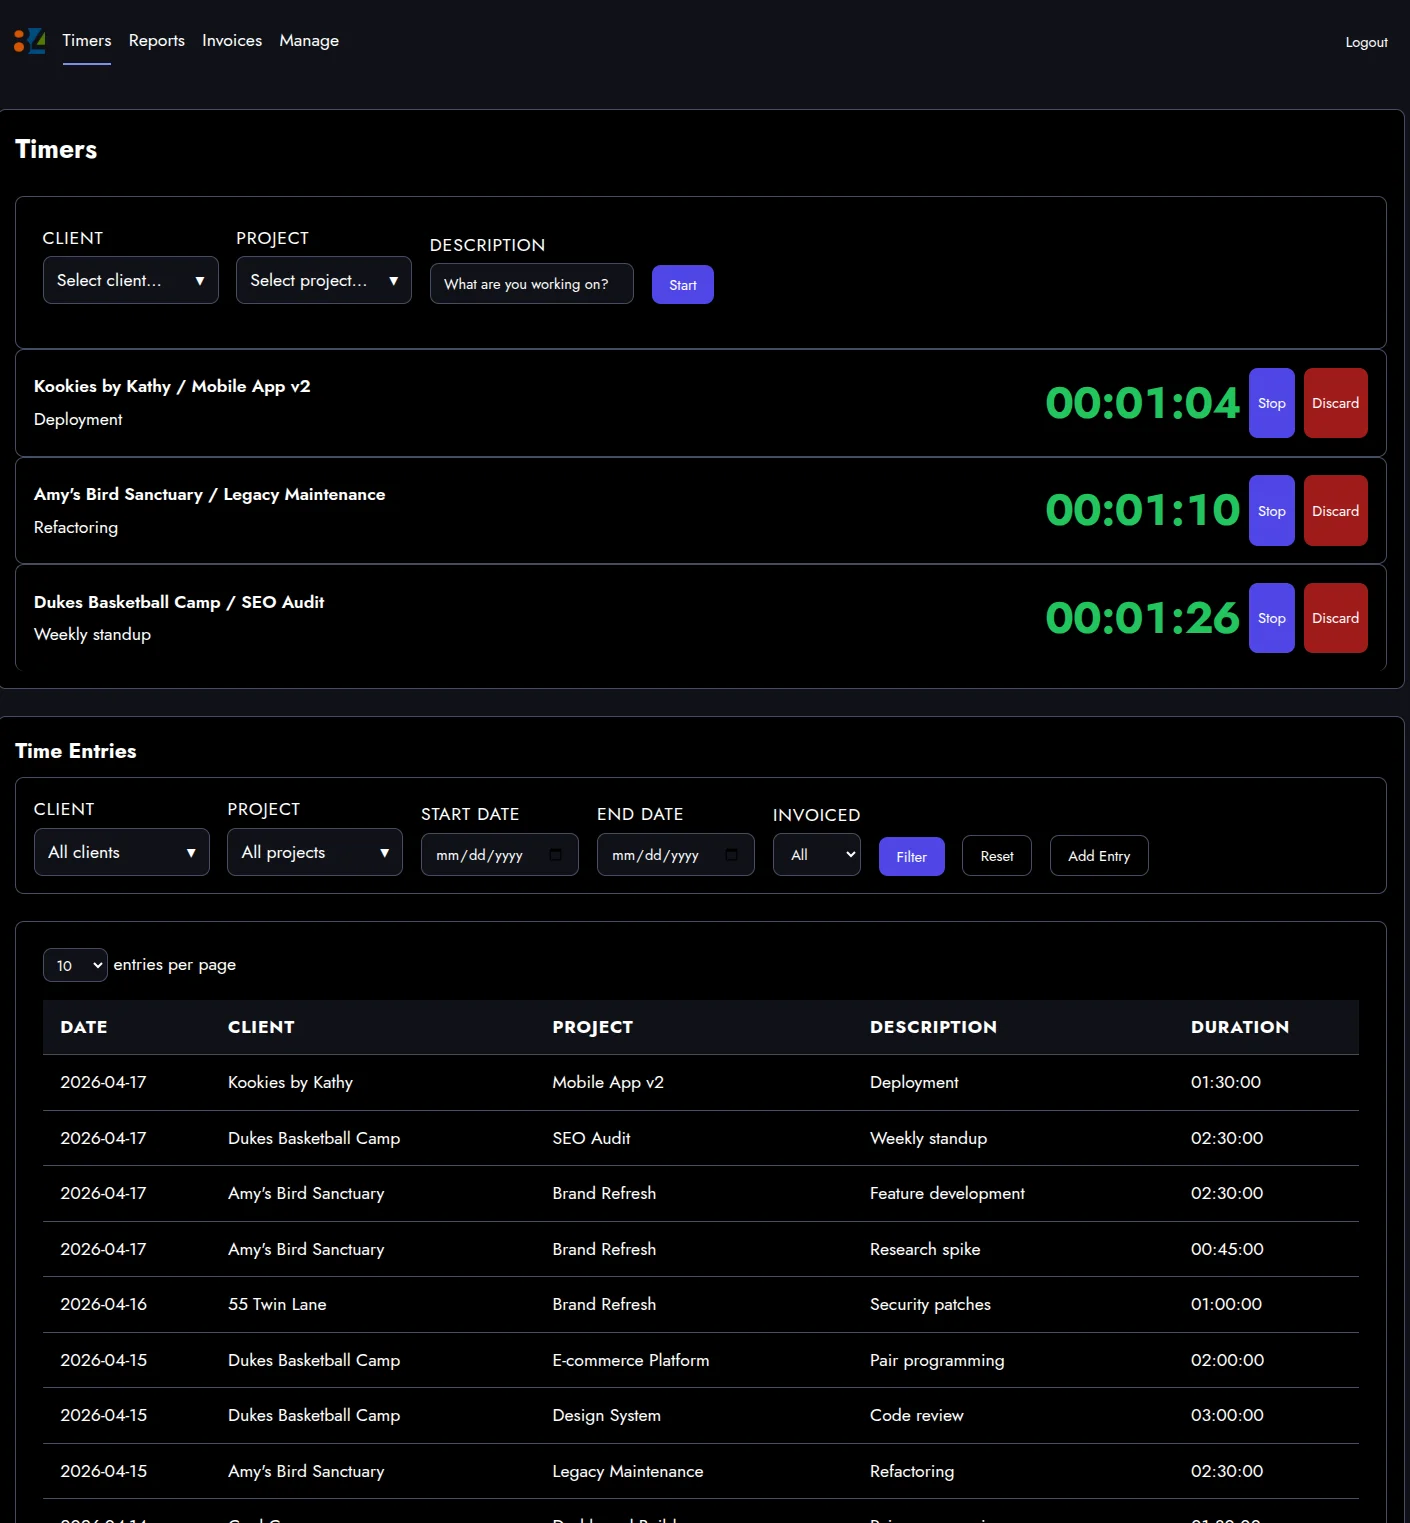Change the entries per page selector
The width and height of the screenshot is (1410, 1523).
(x=75, y=965)
